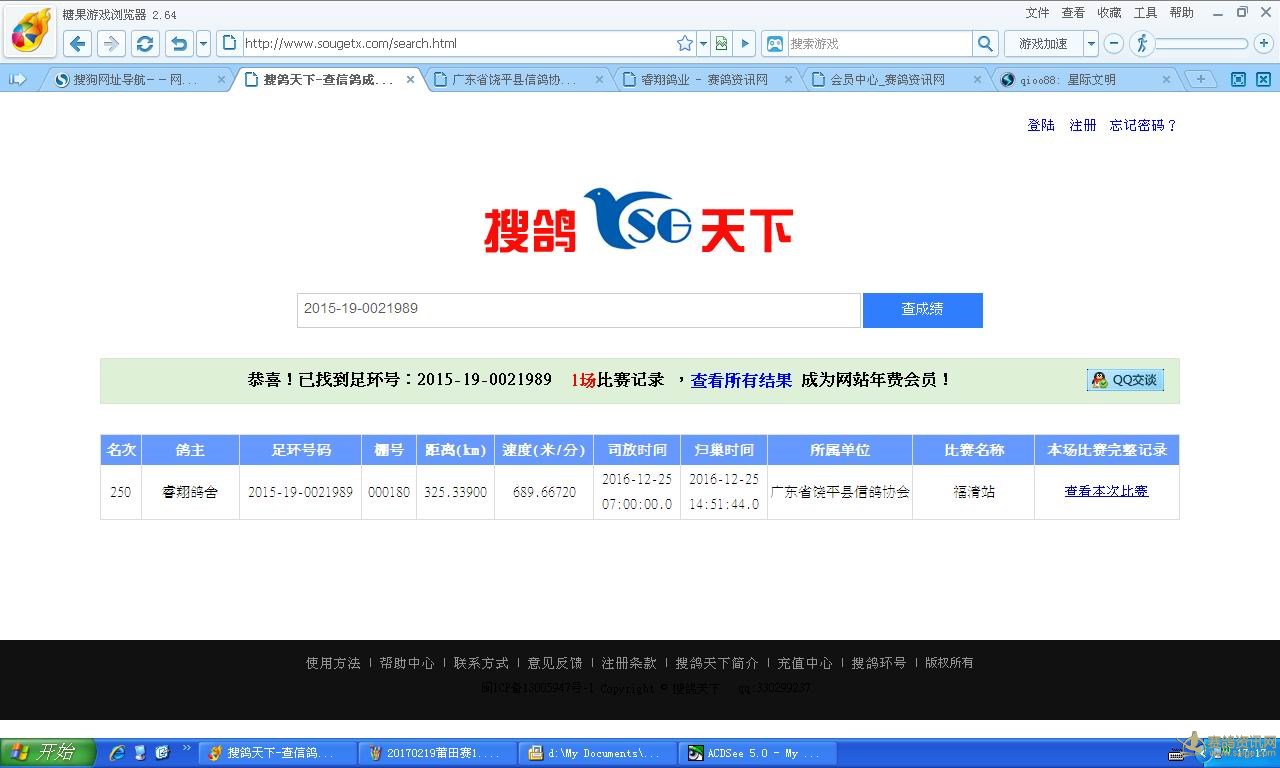Screen dimensions: 1280x768
Task: Click the minus speed decrease icon
Action: (1114, 43)
